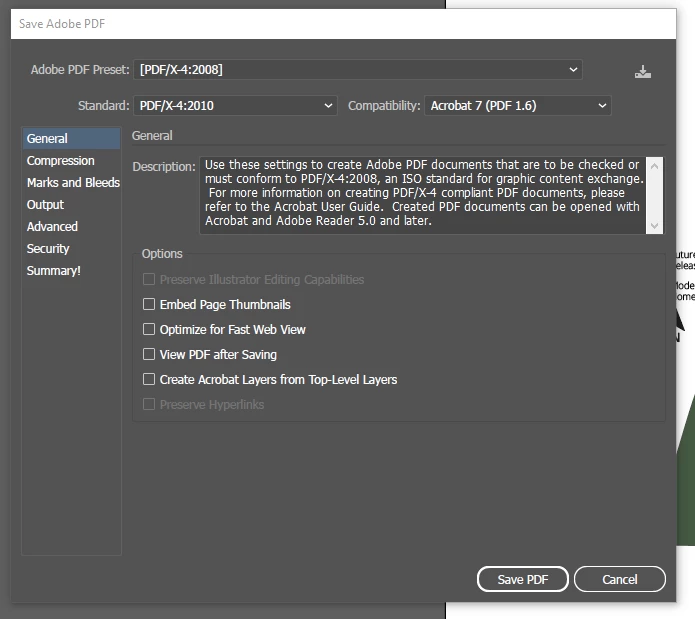The width and height of the screenshot is (695, 619).
Task: Enable Create Acrobat Layers from Top-Level Layers
Action: [x=149, y=379]
